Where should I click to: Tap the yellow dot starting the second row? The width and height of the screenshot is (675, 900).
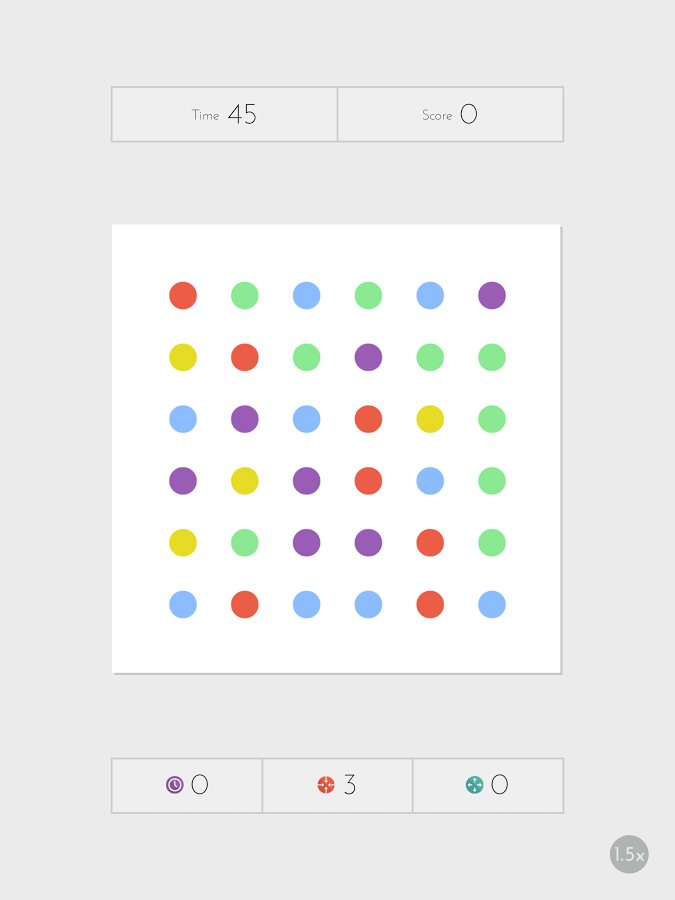pyautogui.click(x=183, y=357)
